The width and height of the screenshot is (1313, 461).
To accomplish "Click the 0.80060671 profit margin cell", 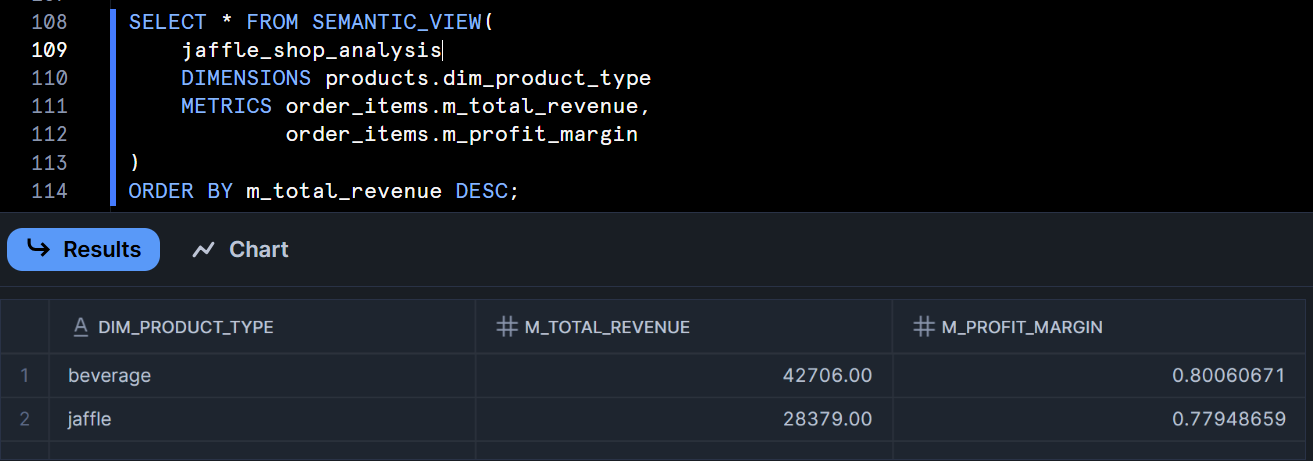I will tap(1229, 375).
